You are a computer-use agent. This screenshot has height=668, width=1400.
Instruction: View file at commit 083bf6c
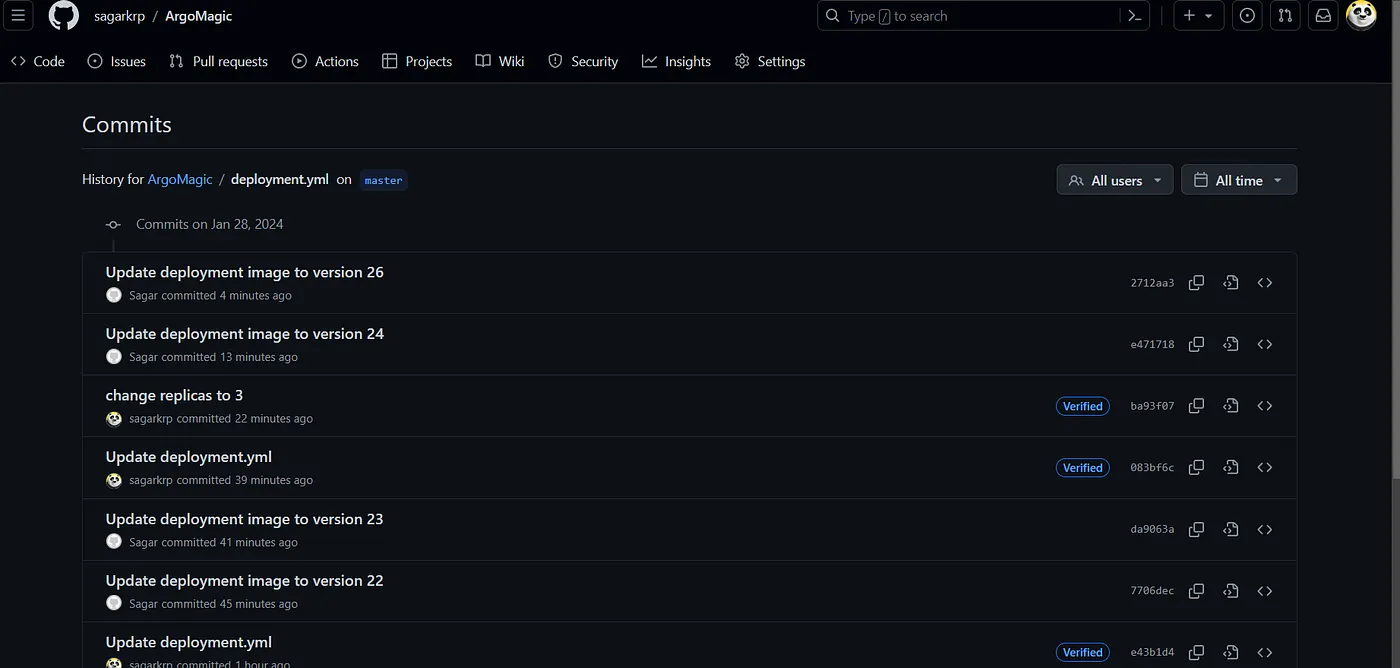pyautogui.click(x=1231, y=467)
